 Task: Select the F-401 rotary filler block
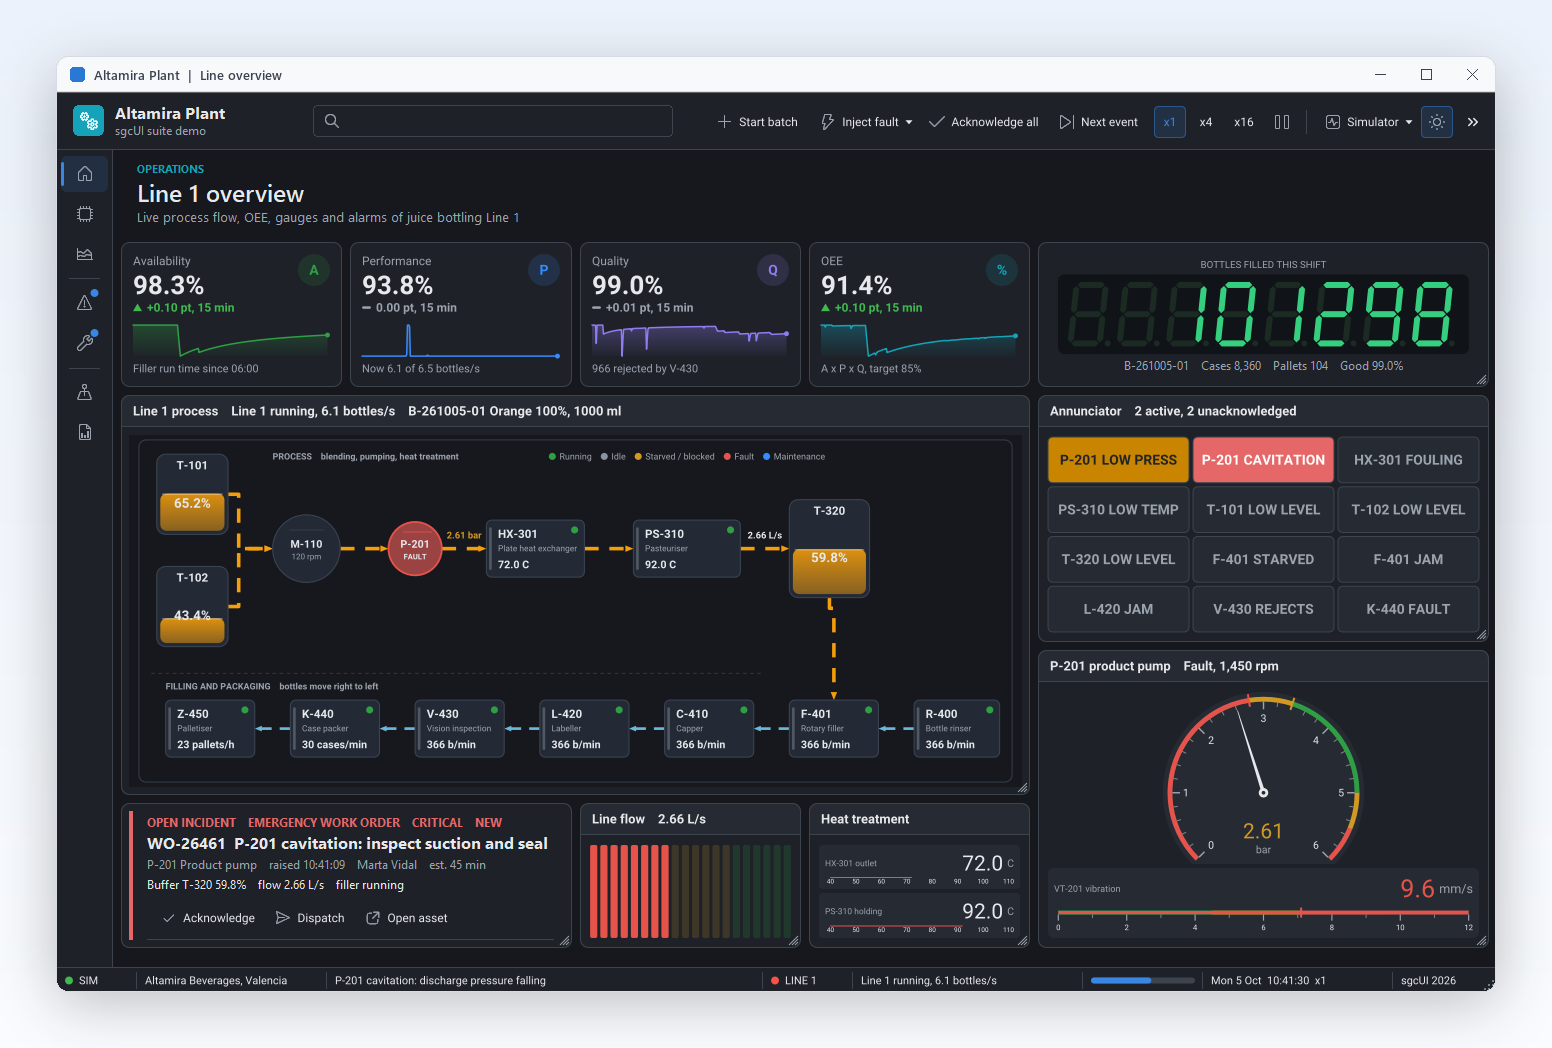tap(834, 729)
